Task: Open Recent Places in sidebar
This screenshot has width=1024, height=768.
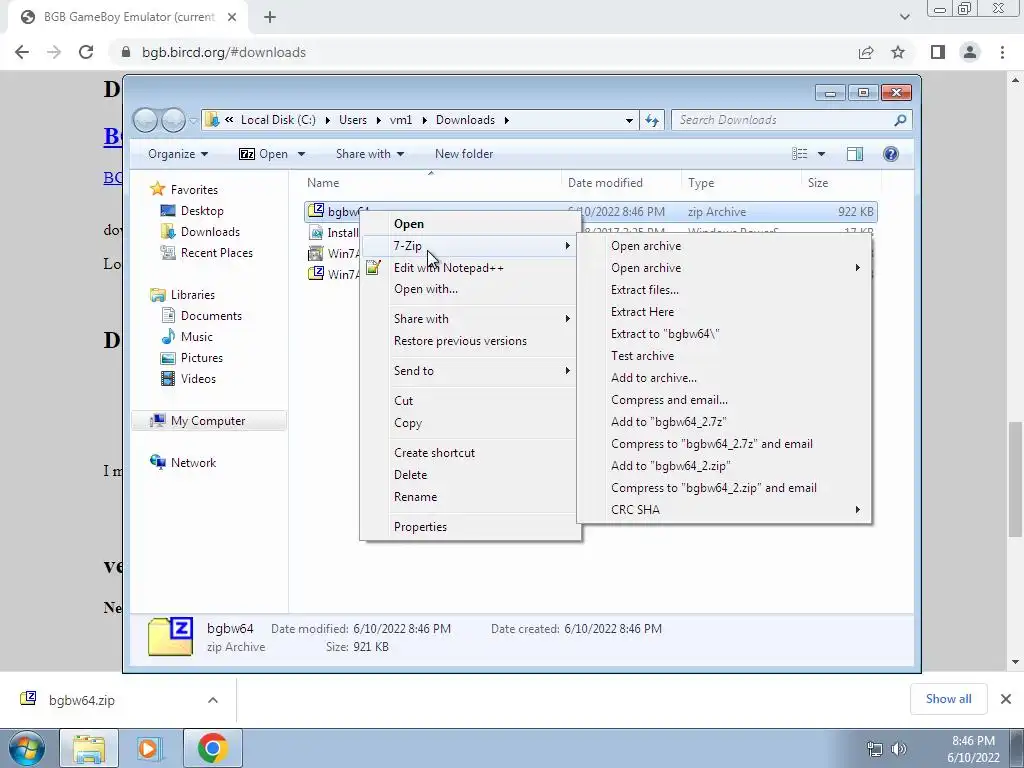Action: [x=216, y=253]
